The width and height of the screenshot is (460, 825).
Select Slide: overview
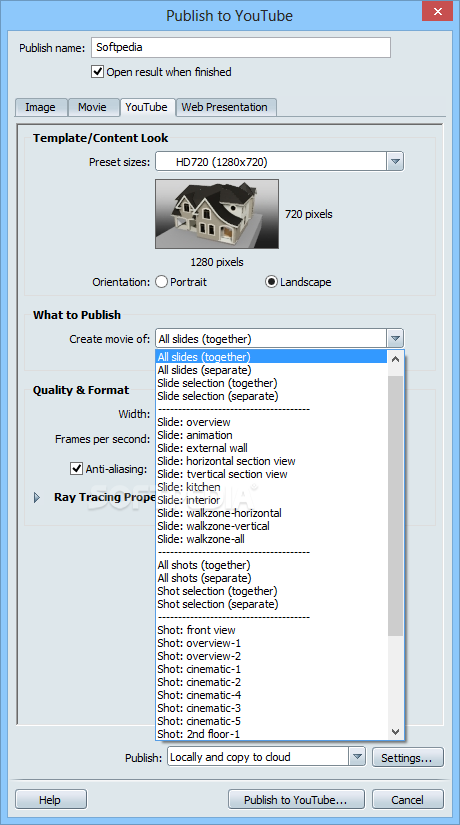(272, 422)
